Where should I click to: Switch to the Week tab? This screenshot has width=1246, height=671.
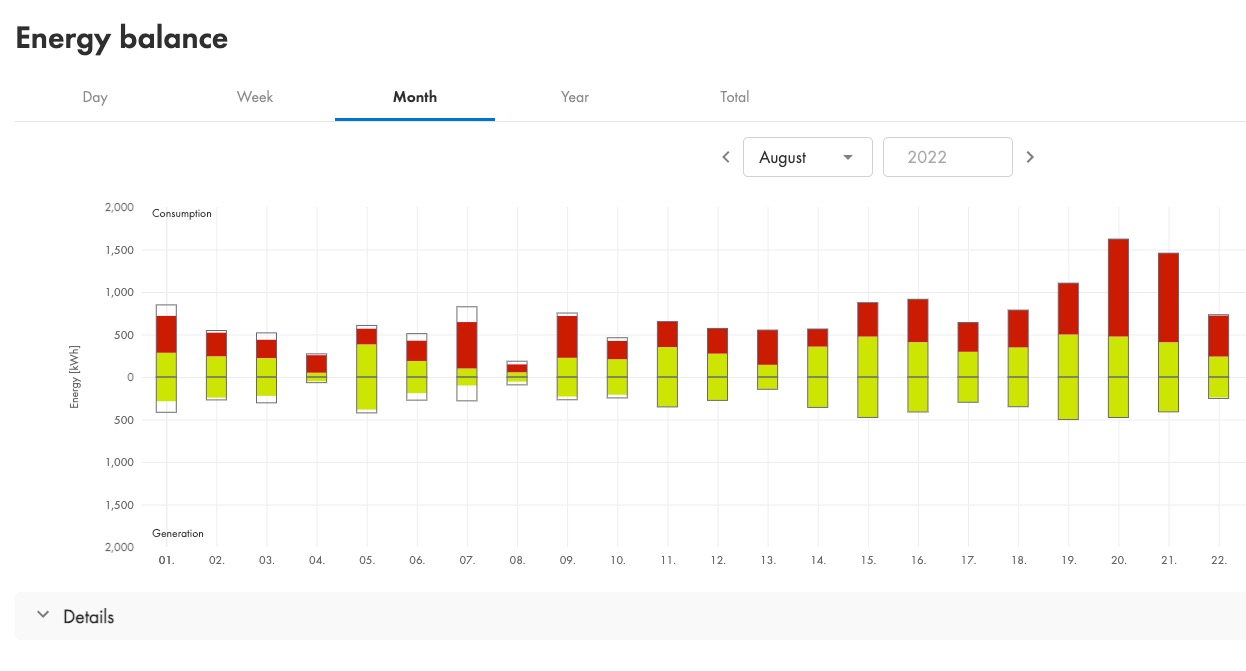pyautogui.click(x=255, y=97)
